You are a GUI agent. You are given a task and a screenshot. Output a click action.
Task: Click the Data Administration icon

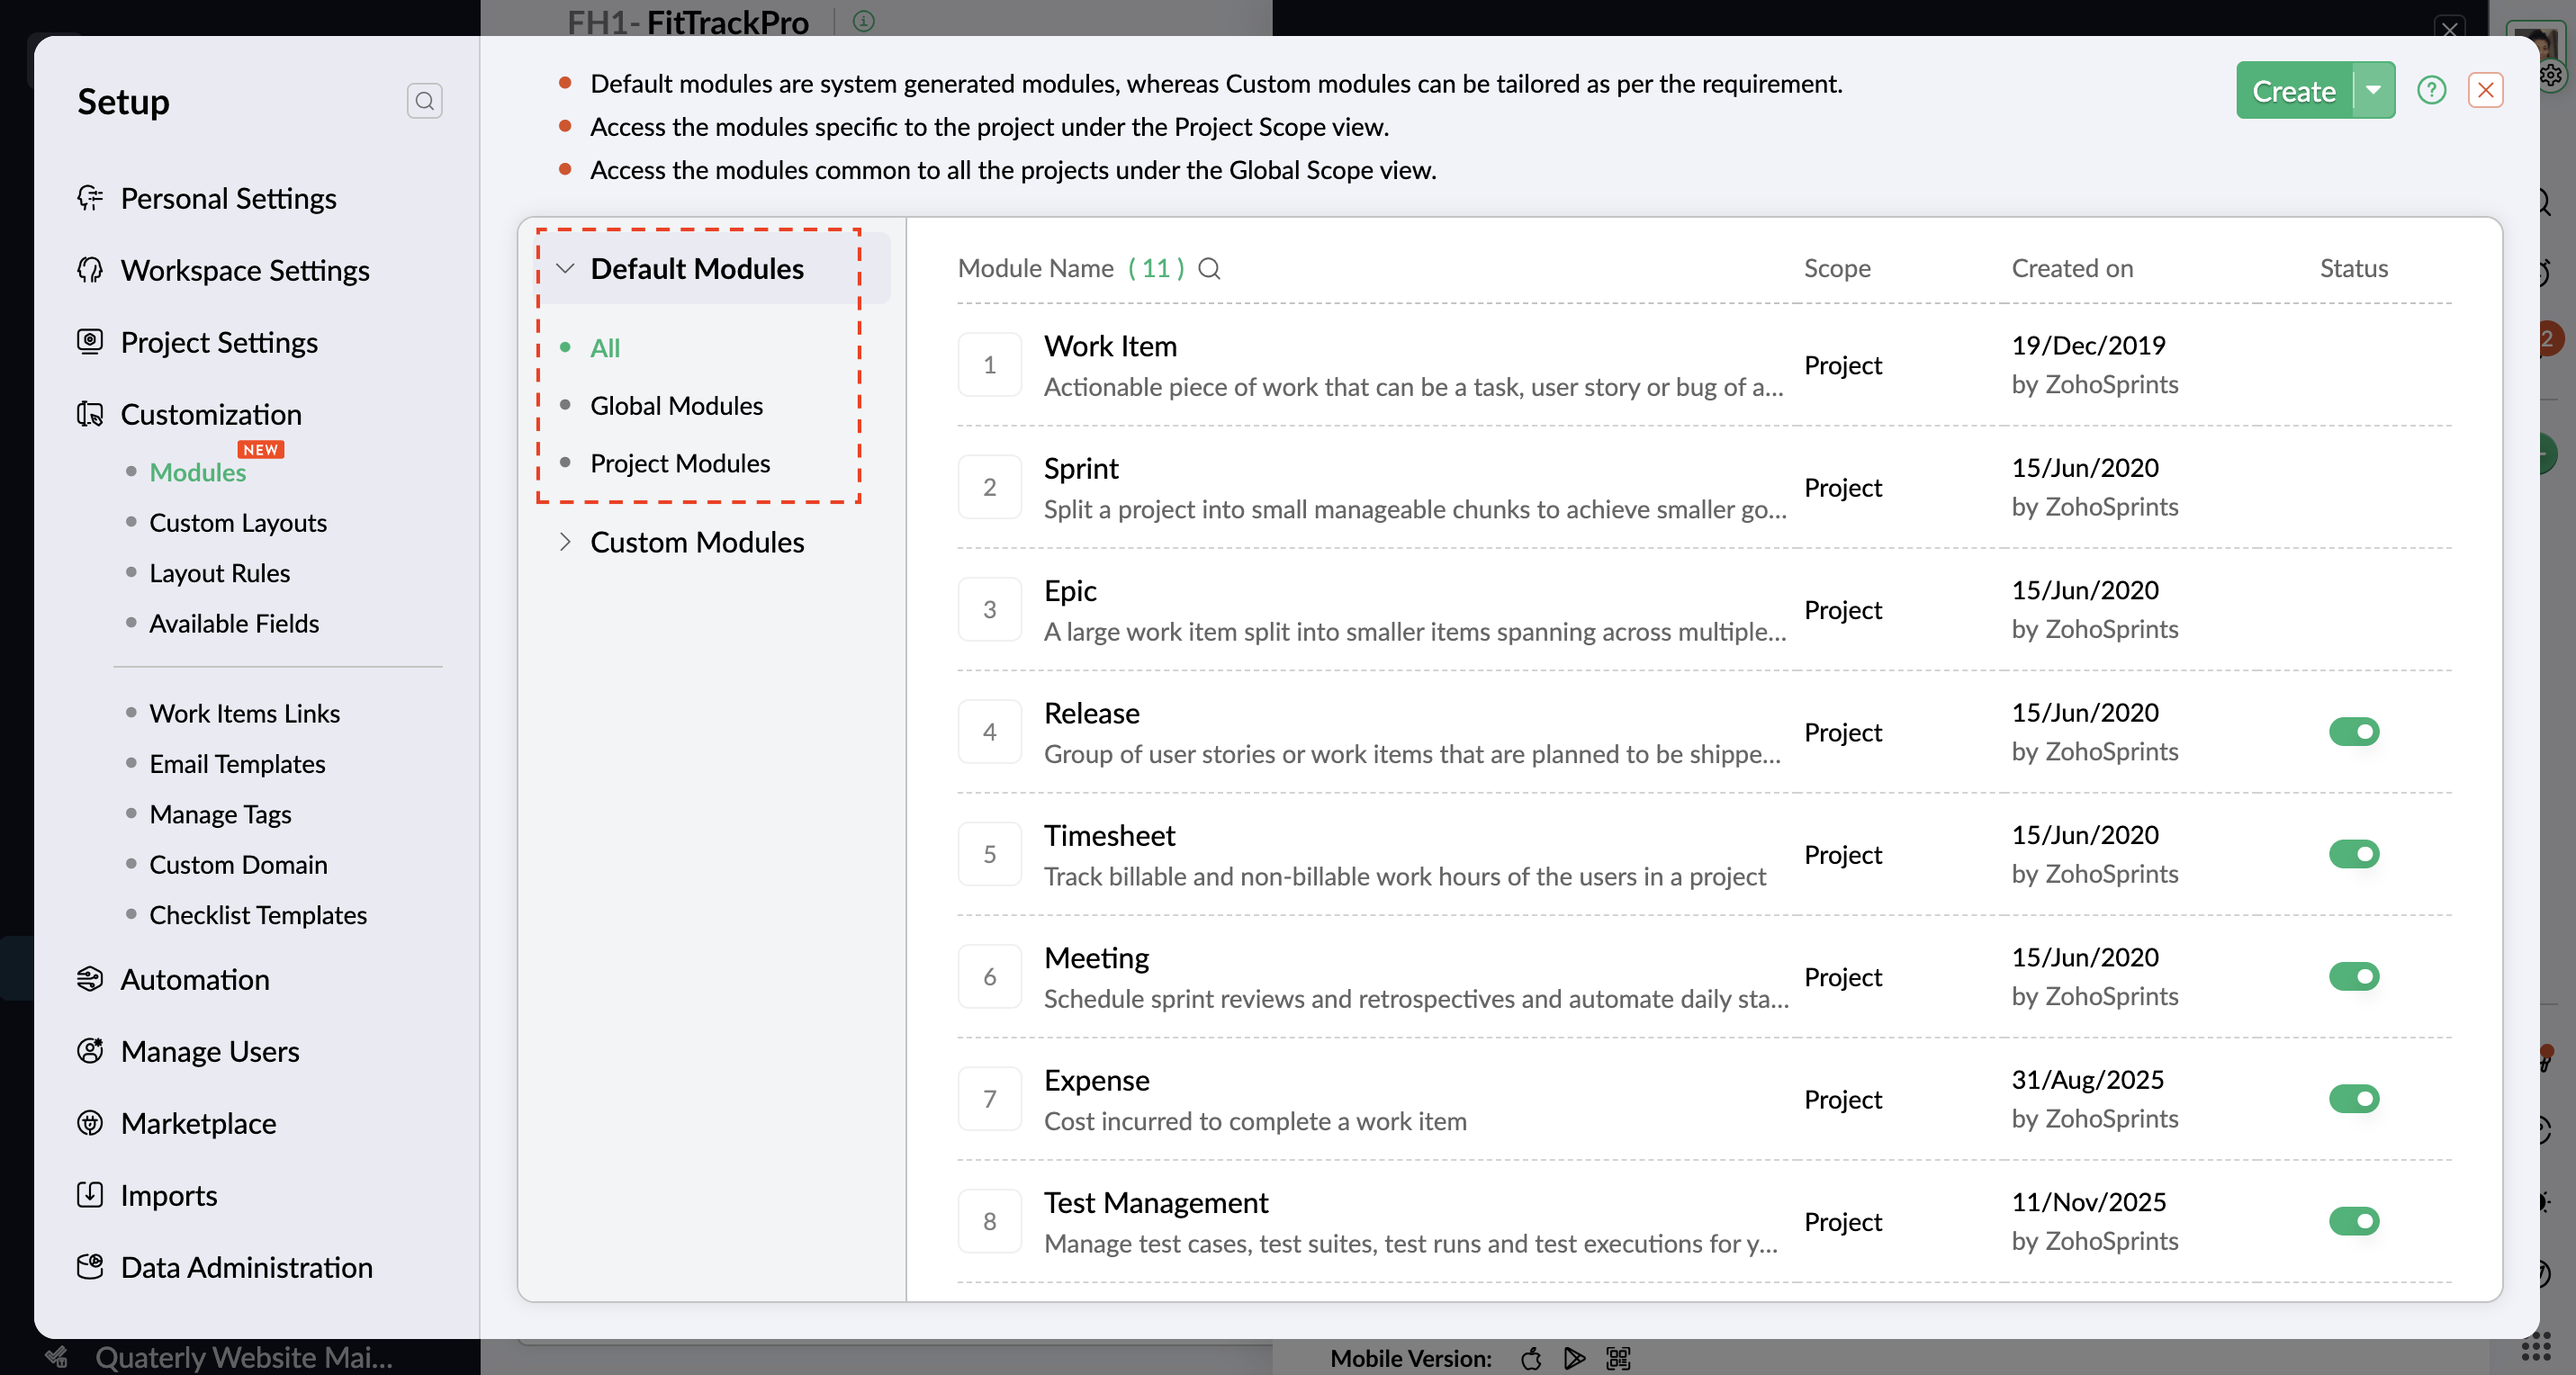pos(90,1267)
